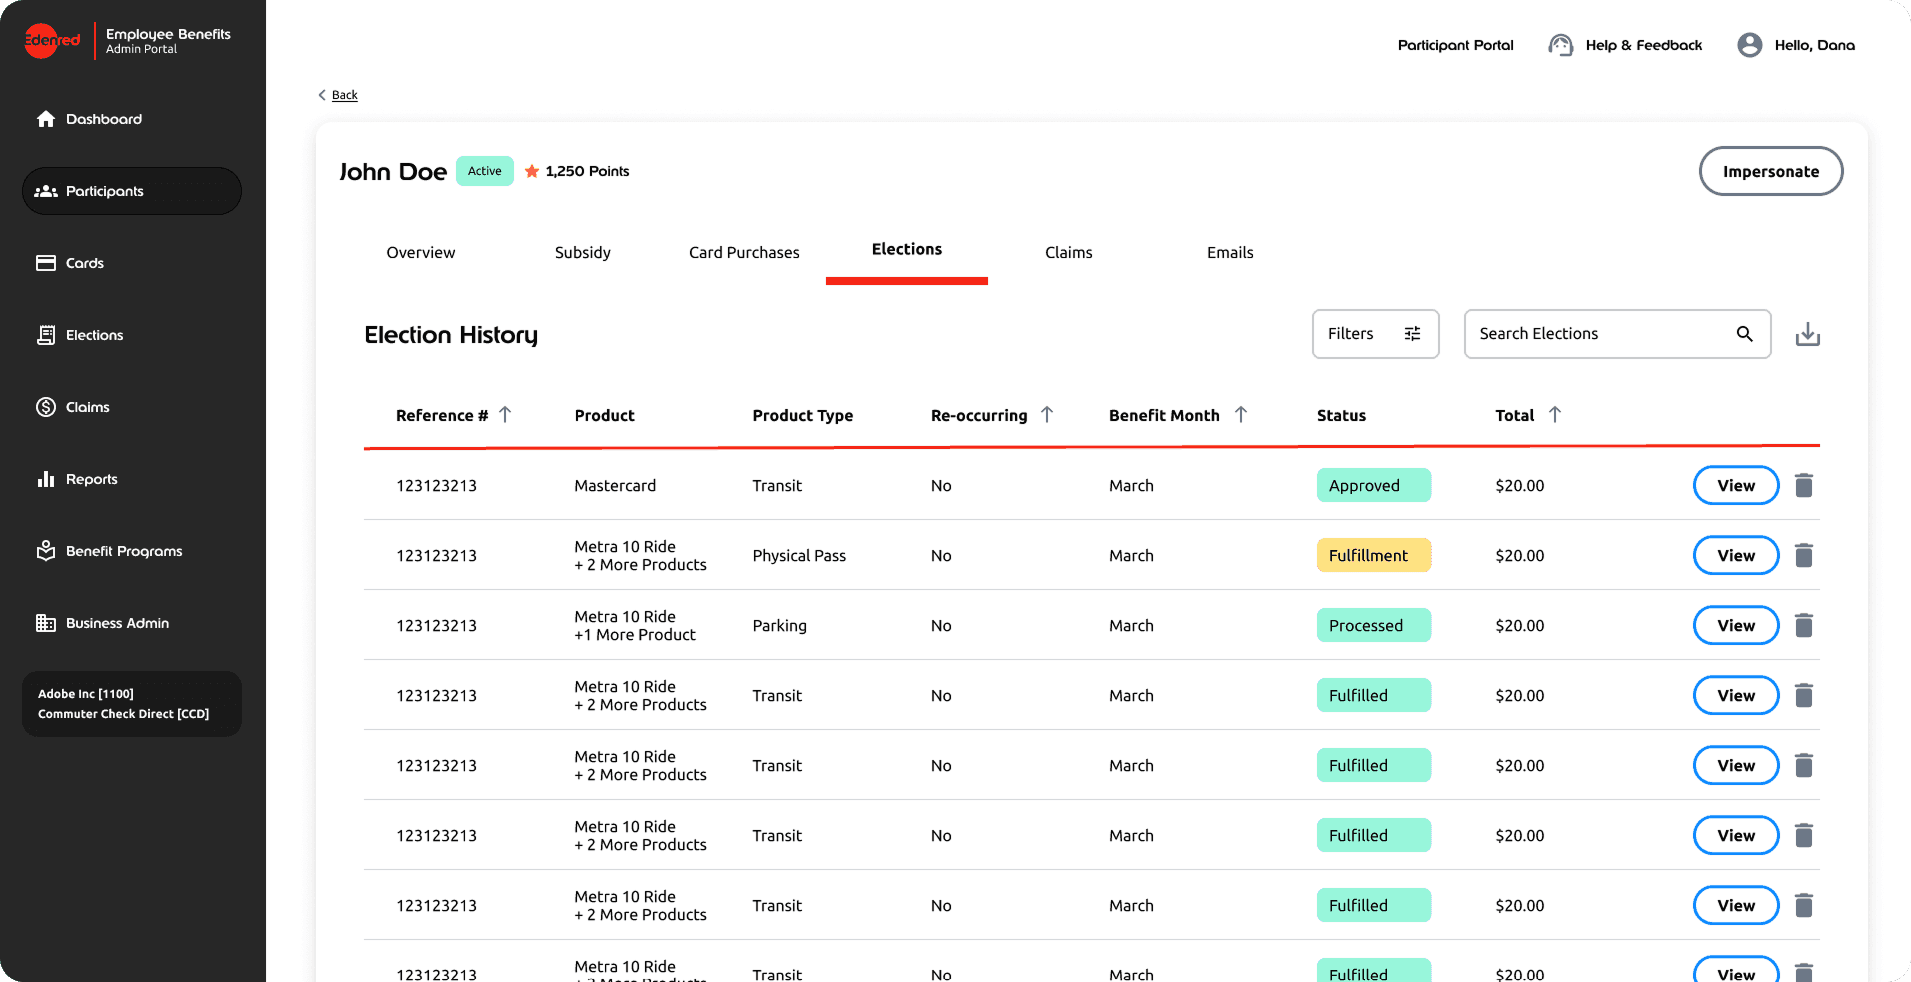The width and height of the screenshot is (1911, 982).
Task: Click the Processed status badge
Action: click(x=1374, y=625)
